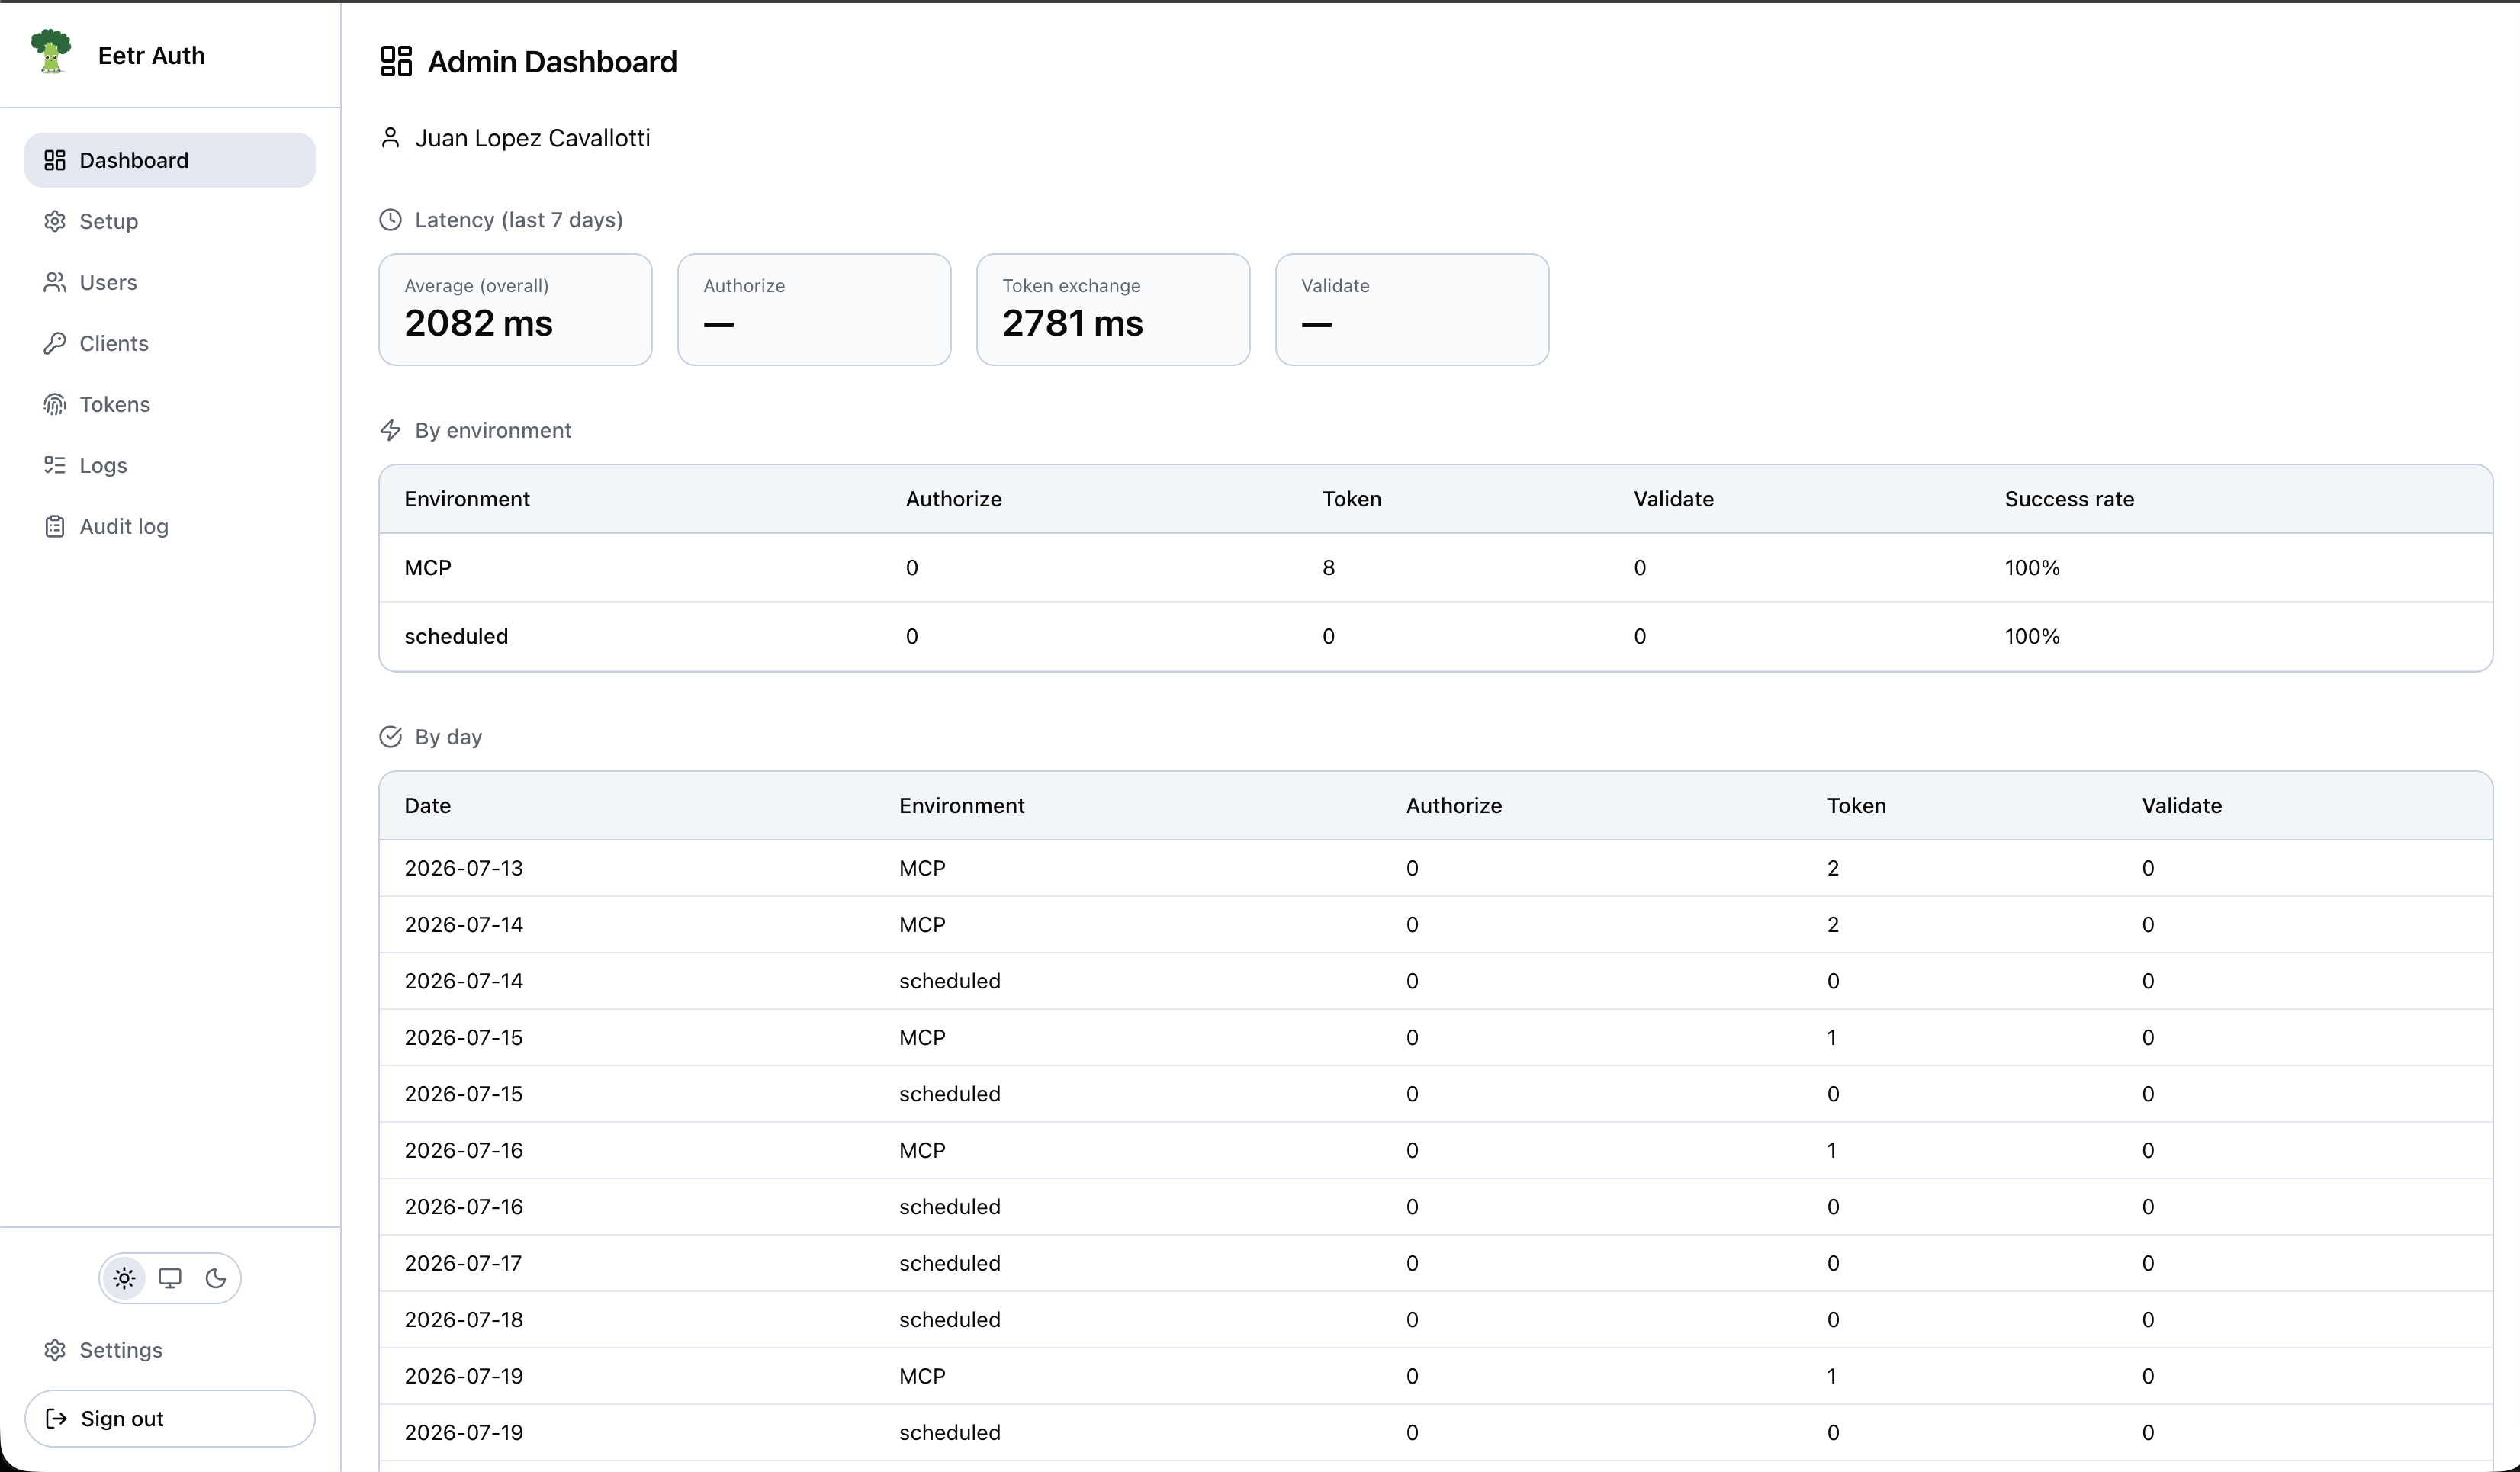
Task: Switch to system theme monitor toggle
Action: [170, 1278]
